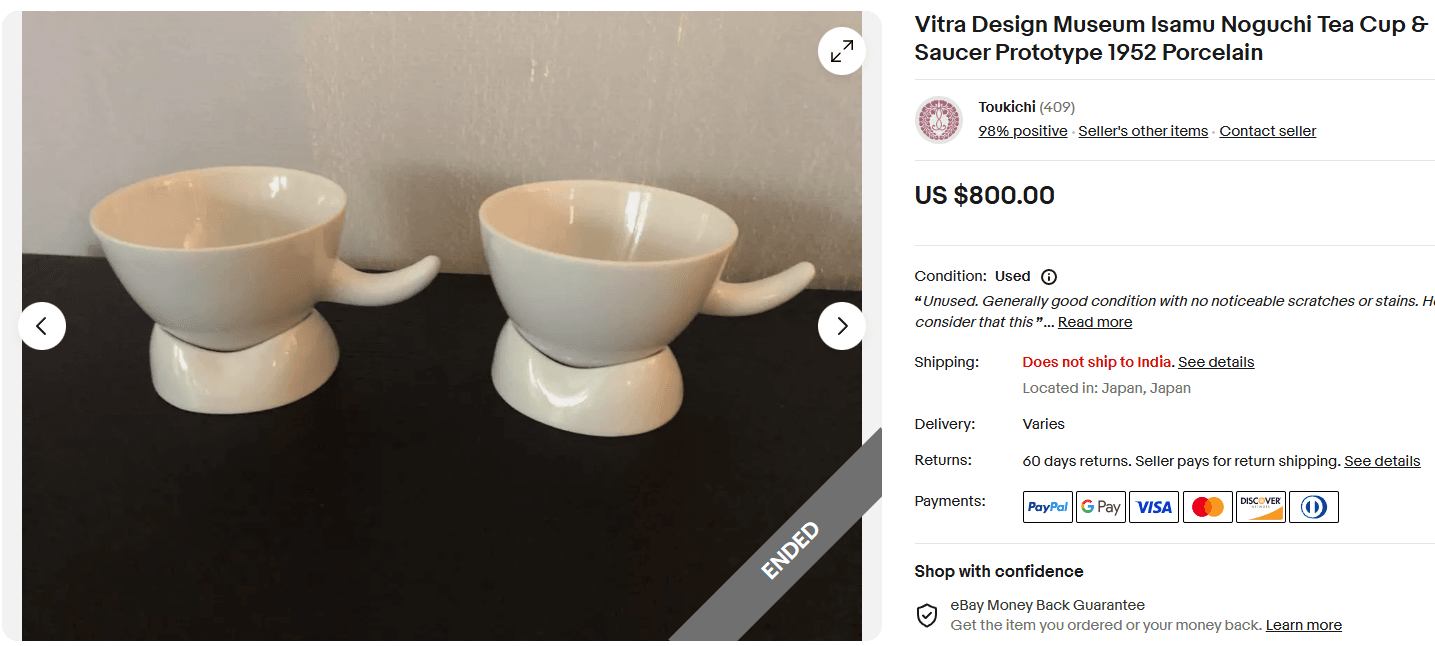Click Learn more about Money Back Guarantee
Screen dimensions: 1435x646
pyautogui.click(x=1303, y=624)
